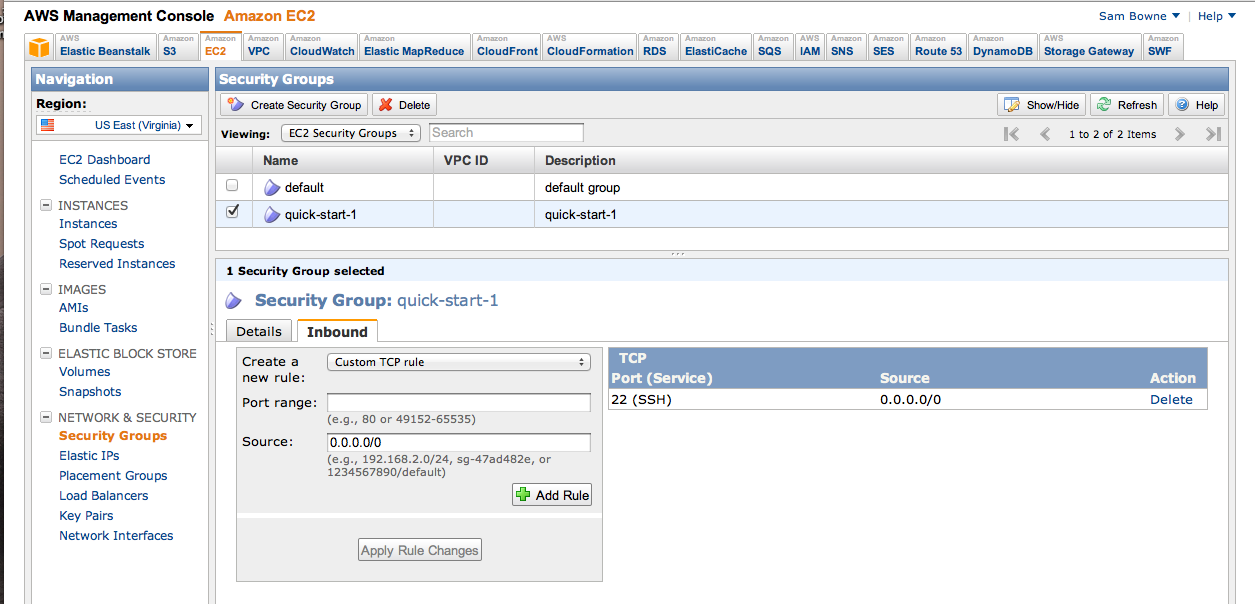The width and height of the screenshot is (1255, 604).
Task: Switch to the Elastic Beanstalk service tab
Action: click(104, 47)
